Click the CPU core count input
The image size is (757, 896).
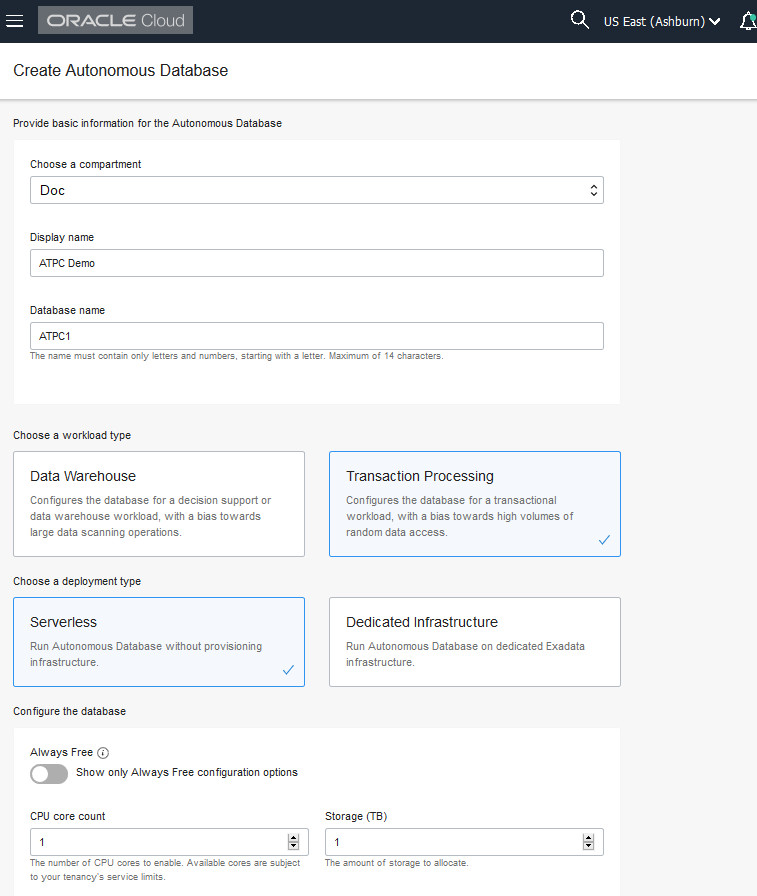click(169, 842)
